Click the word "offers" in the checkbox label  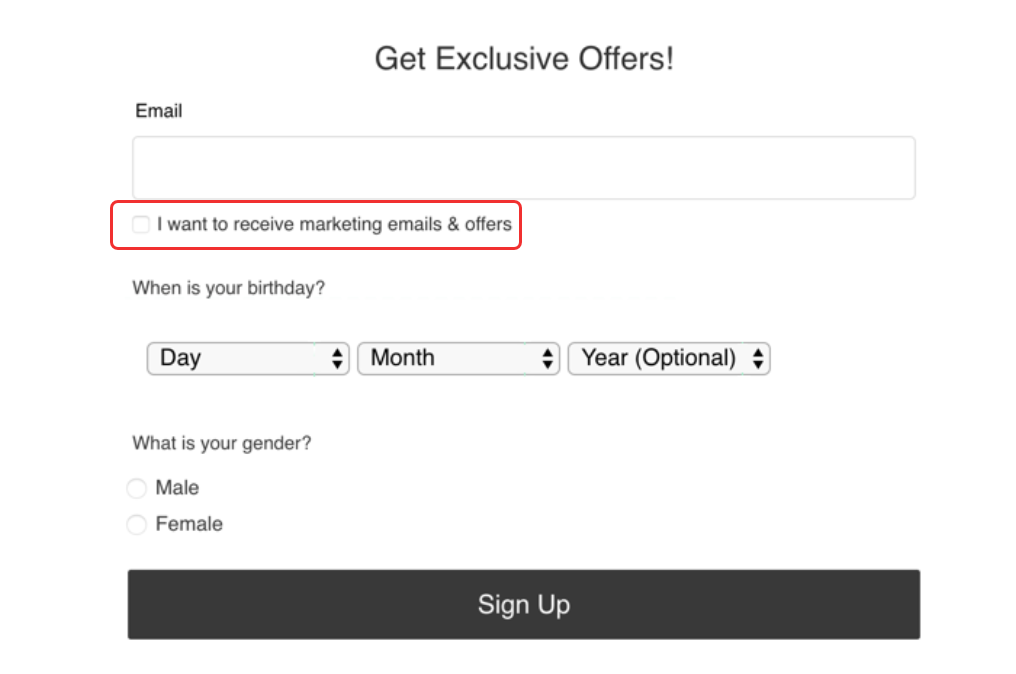[488, 225]
